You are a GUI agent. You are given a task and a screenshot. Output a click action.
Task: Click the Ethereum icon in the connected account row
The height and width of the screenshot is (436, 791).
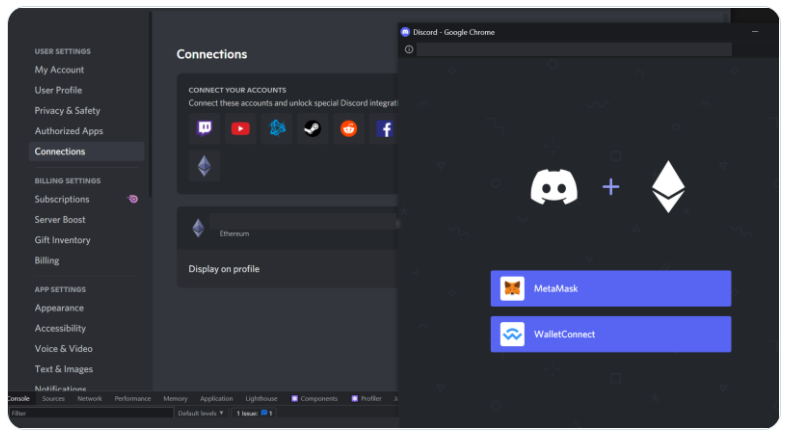coord(198,228)
